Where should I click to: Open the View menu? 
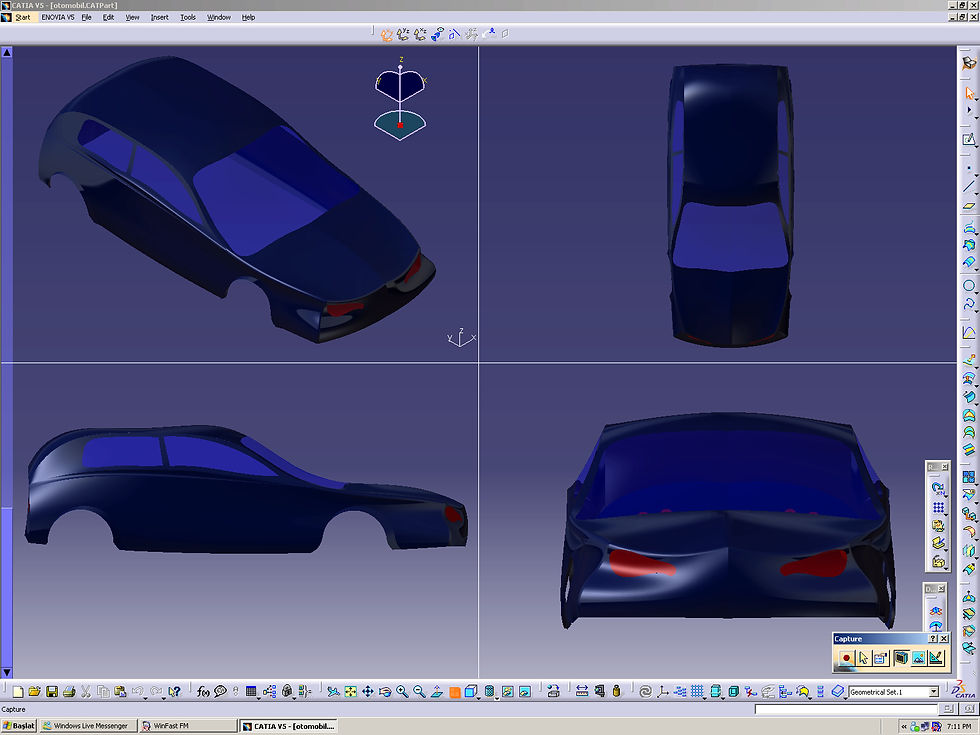click(x=132, y=18)
